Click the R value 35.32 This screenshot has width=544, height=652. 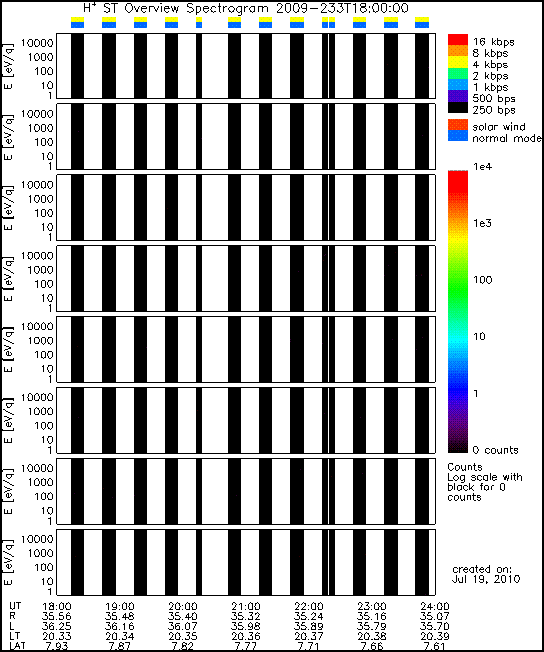coord(246,616)
